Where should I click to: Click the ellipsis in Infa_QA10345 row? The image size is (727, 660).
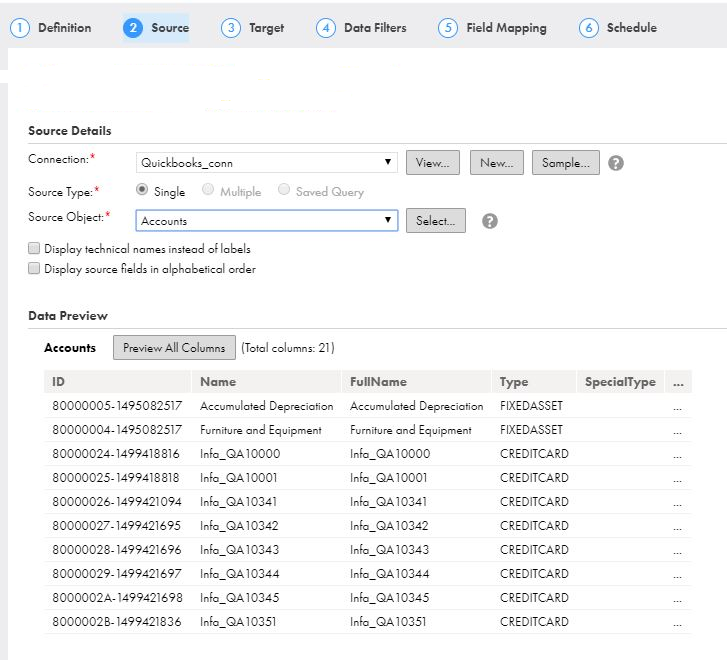pos(677,600)
